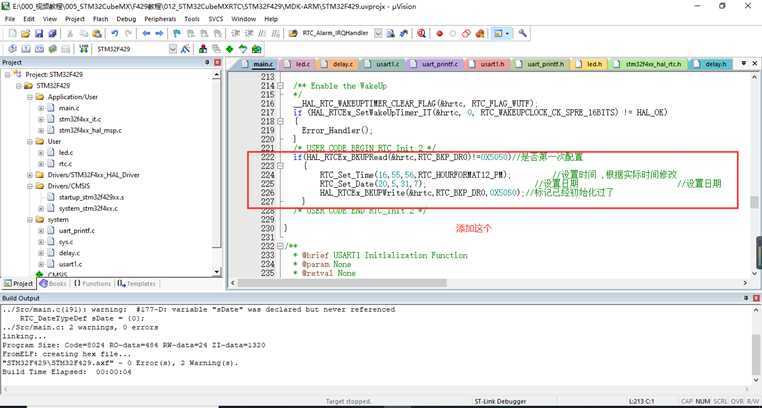Save the current file with Save icon

click(39, 34)
